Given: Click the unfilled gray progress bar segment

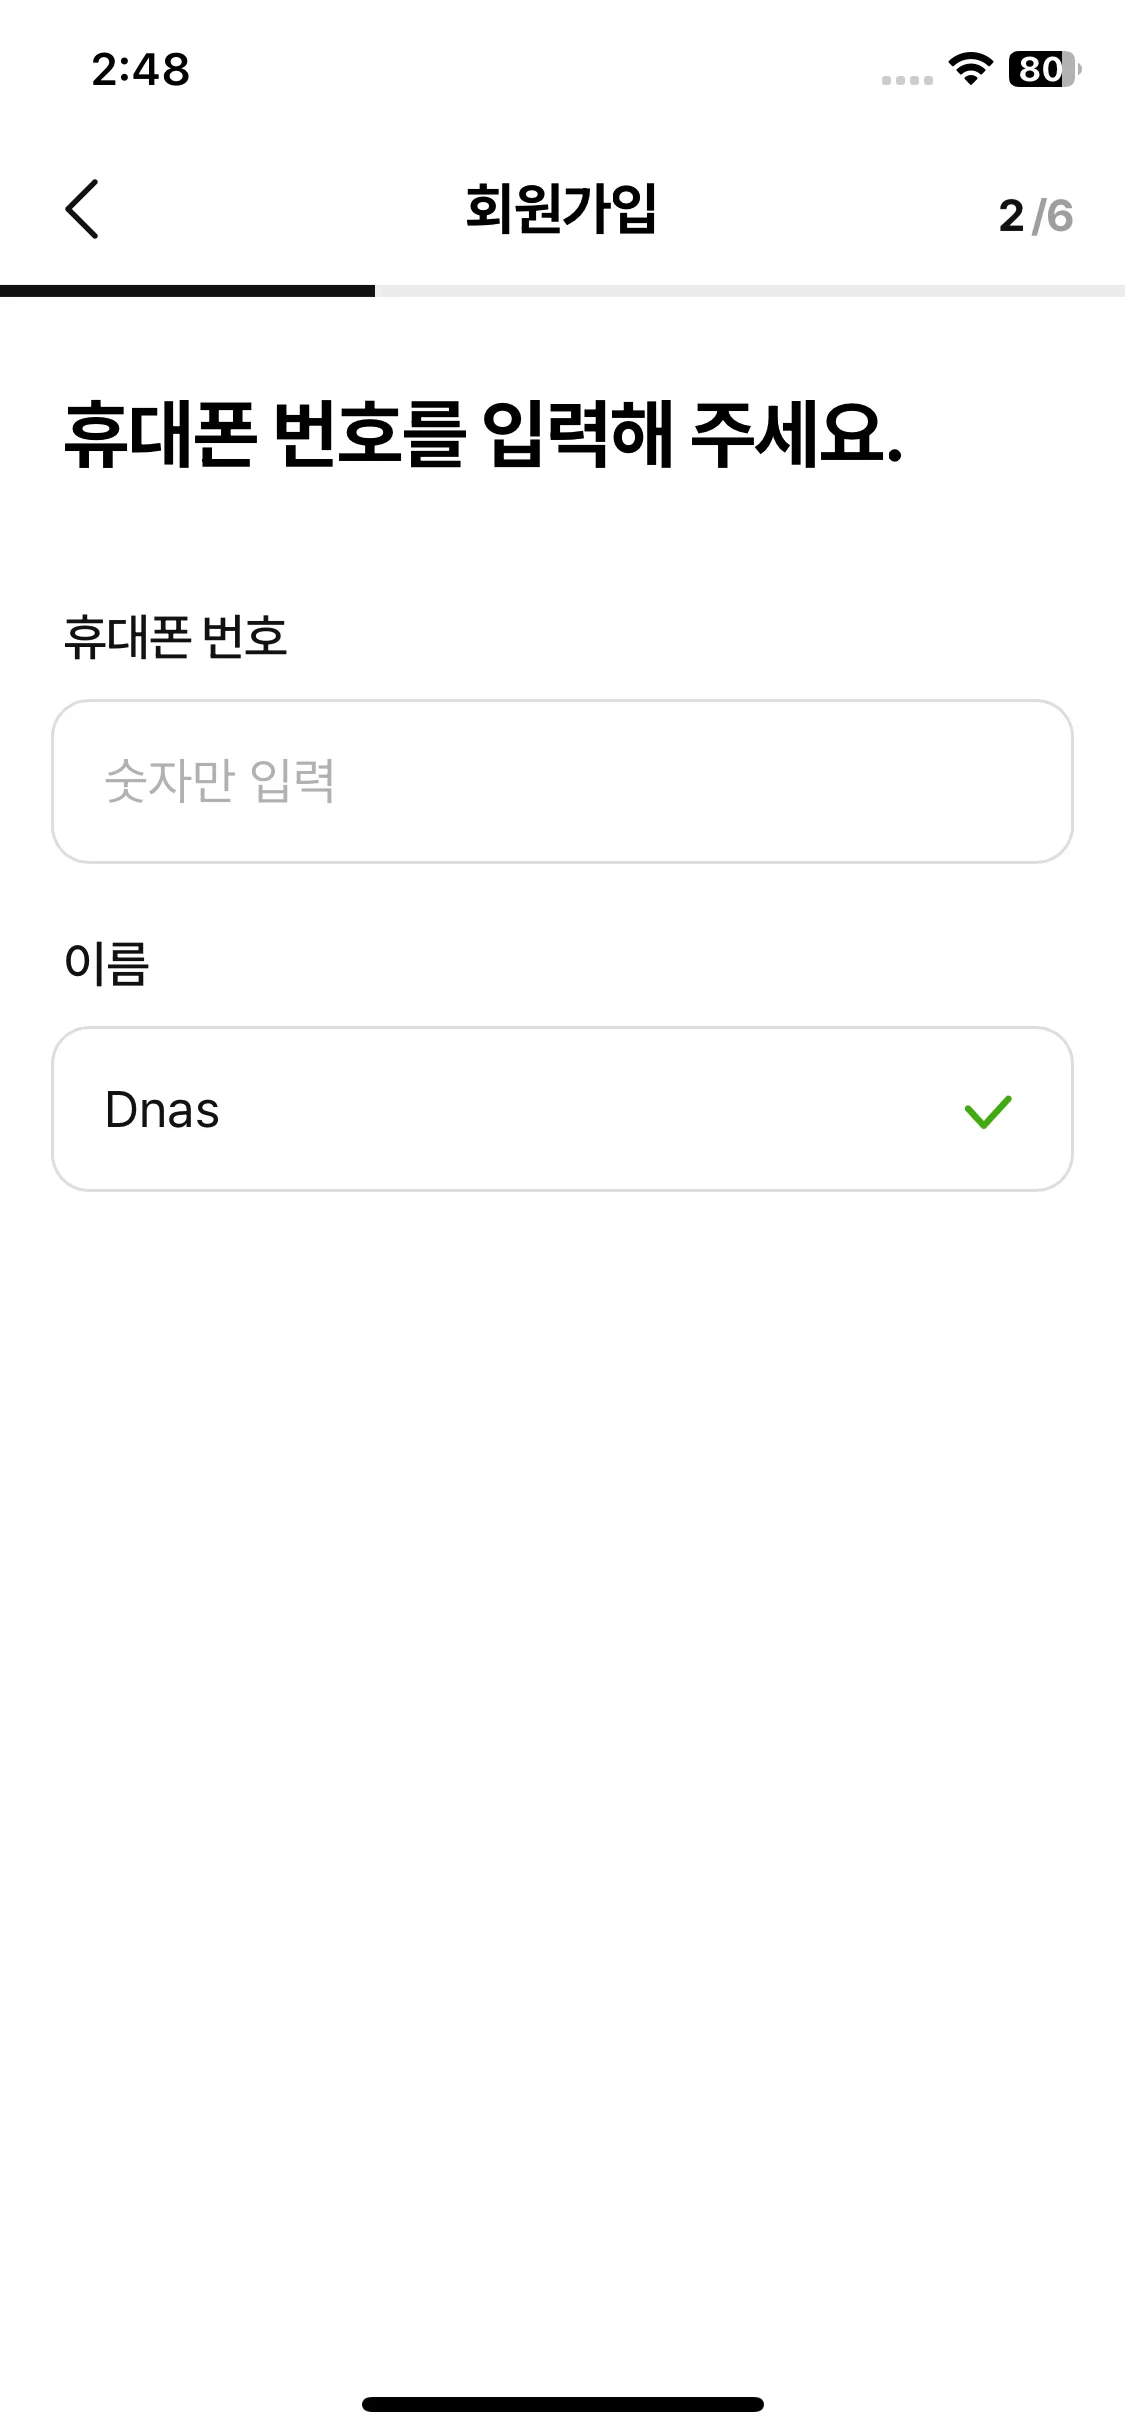Looking at the screenshot, I should 750,291.
